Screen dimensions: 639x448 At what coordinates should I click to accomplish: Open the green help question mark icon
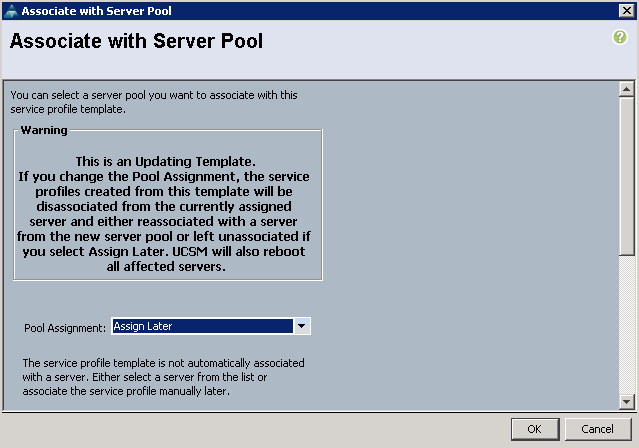pyautogui.click(x=620, y=37)
